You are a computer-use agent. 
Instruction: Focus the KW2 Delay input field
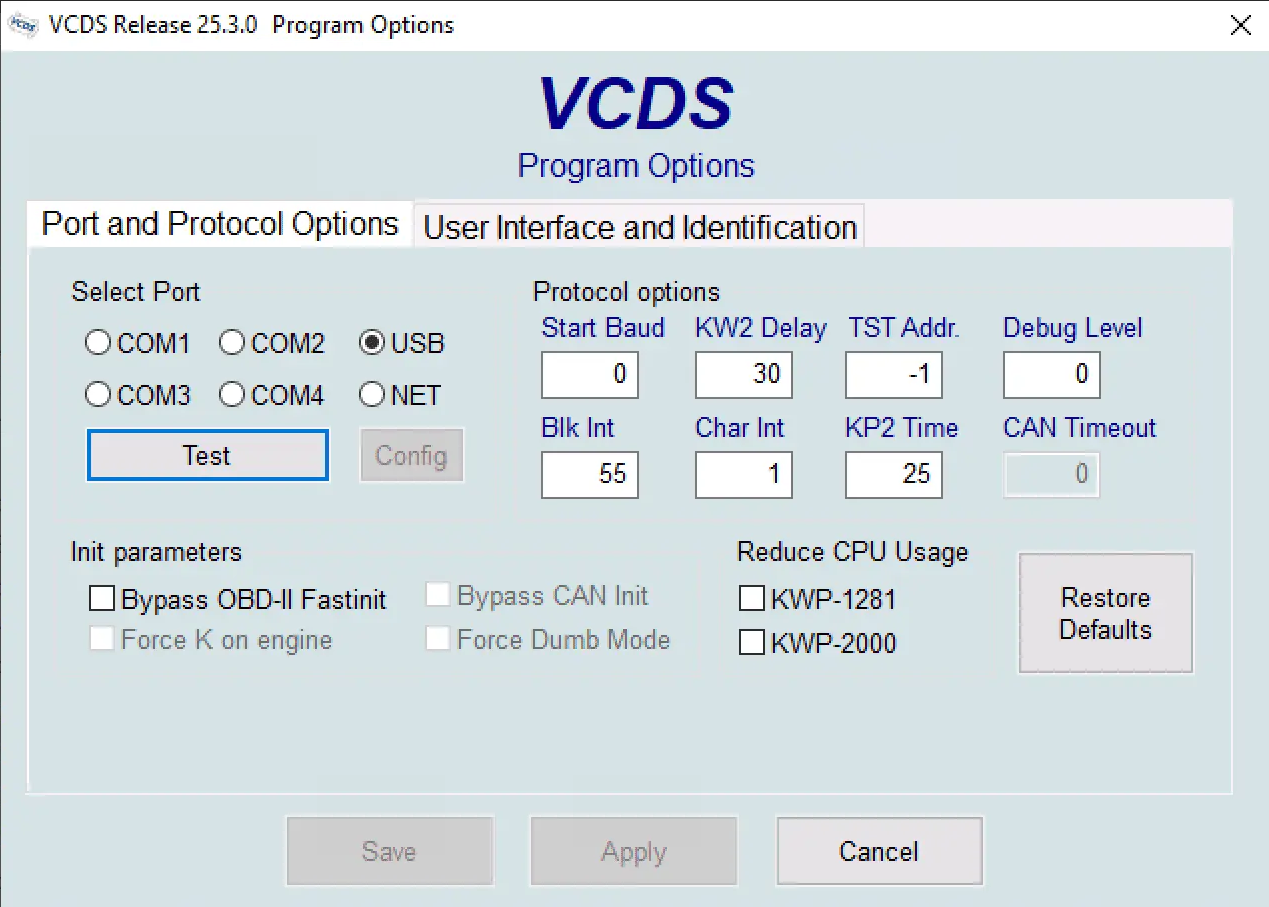tap(744, 375)
